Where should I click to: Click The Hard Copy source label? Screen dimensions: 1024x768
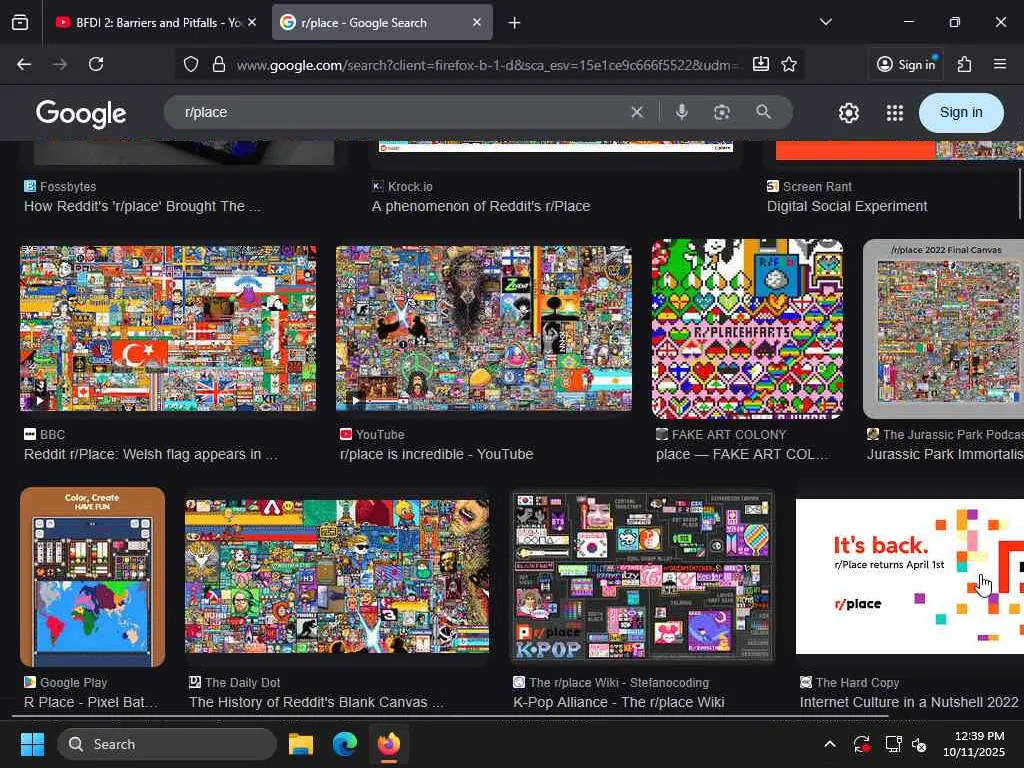pos(857,683)
